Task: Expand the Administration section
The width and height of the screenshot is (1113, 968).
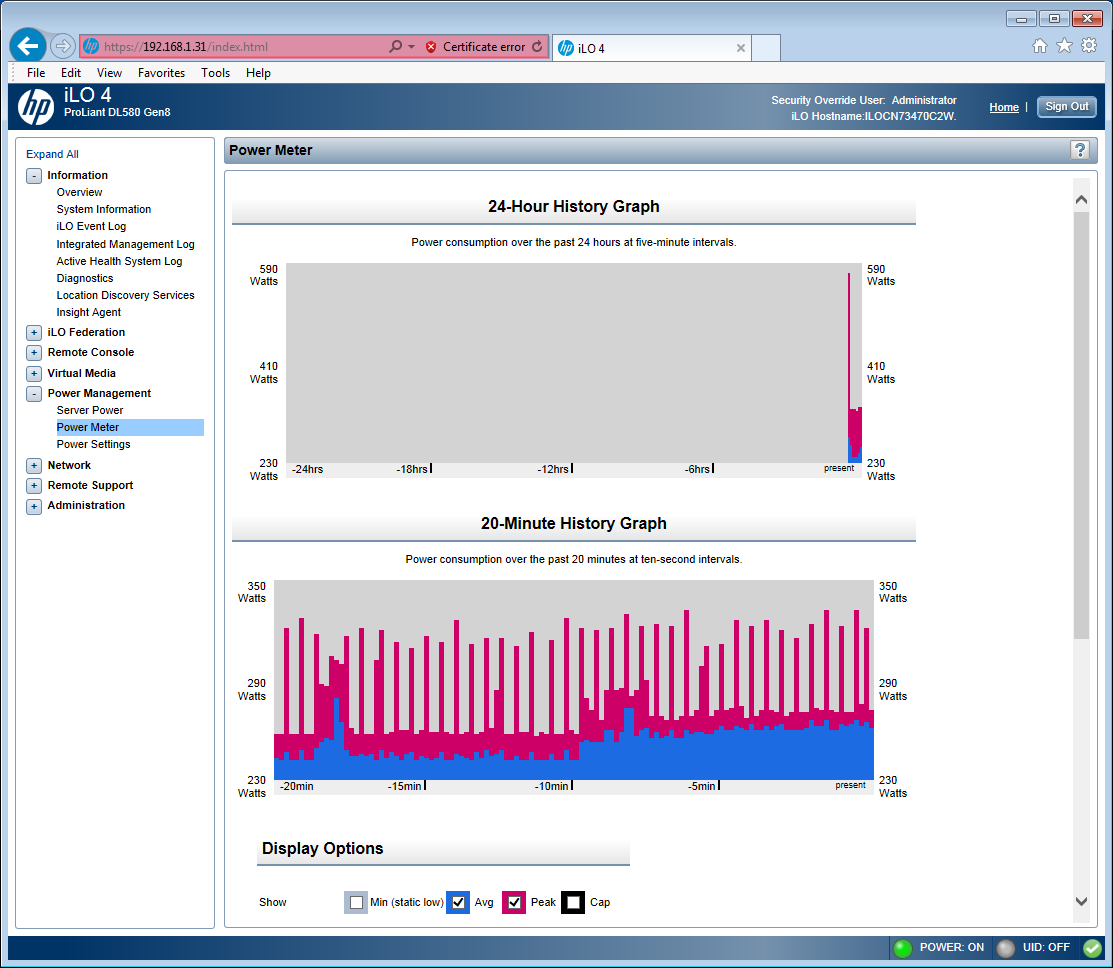Action: click(33, 505)
